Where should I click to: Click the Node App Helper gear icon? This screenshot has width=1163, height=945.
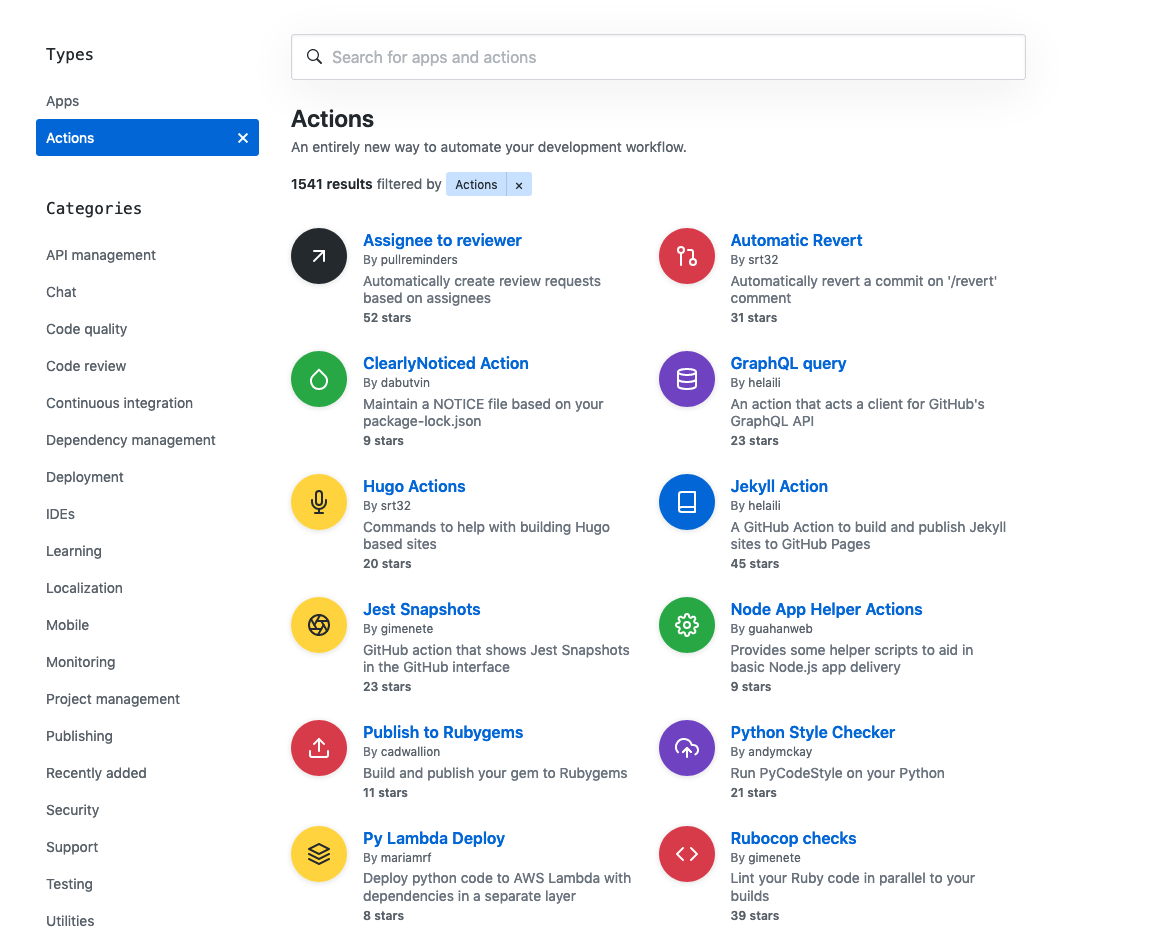[x=686, y=625]
